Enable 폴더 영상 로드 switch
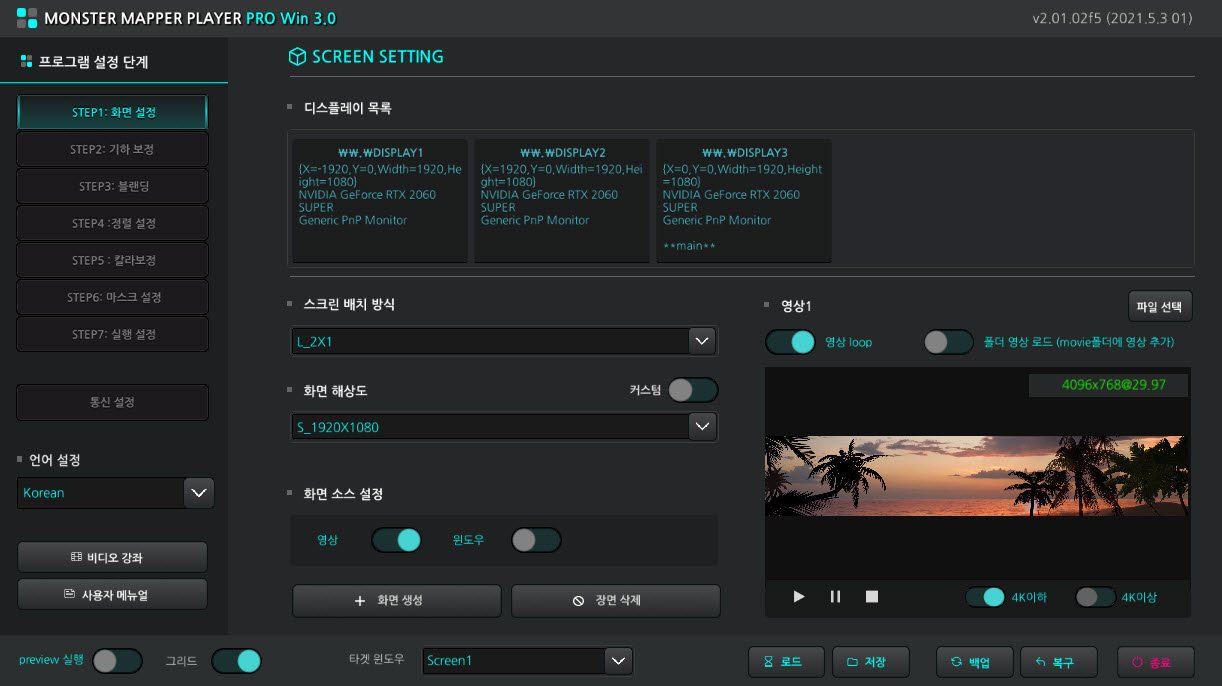 (949, 342)
